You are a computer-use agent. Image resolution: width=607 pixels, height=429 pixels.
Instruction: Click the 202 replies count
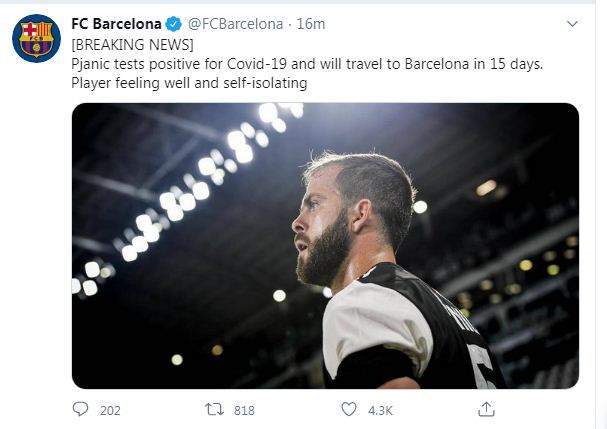(x=110, y=410)
